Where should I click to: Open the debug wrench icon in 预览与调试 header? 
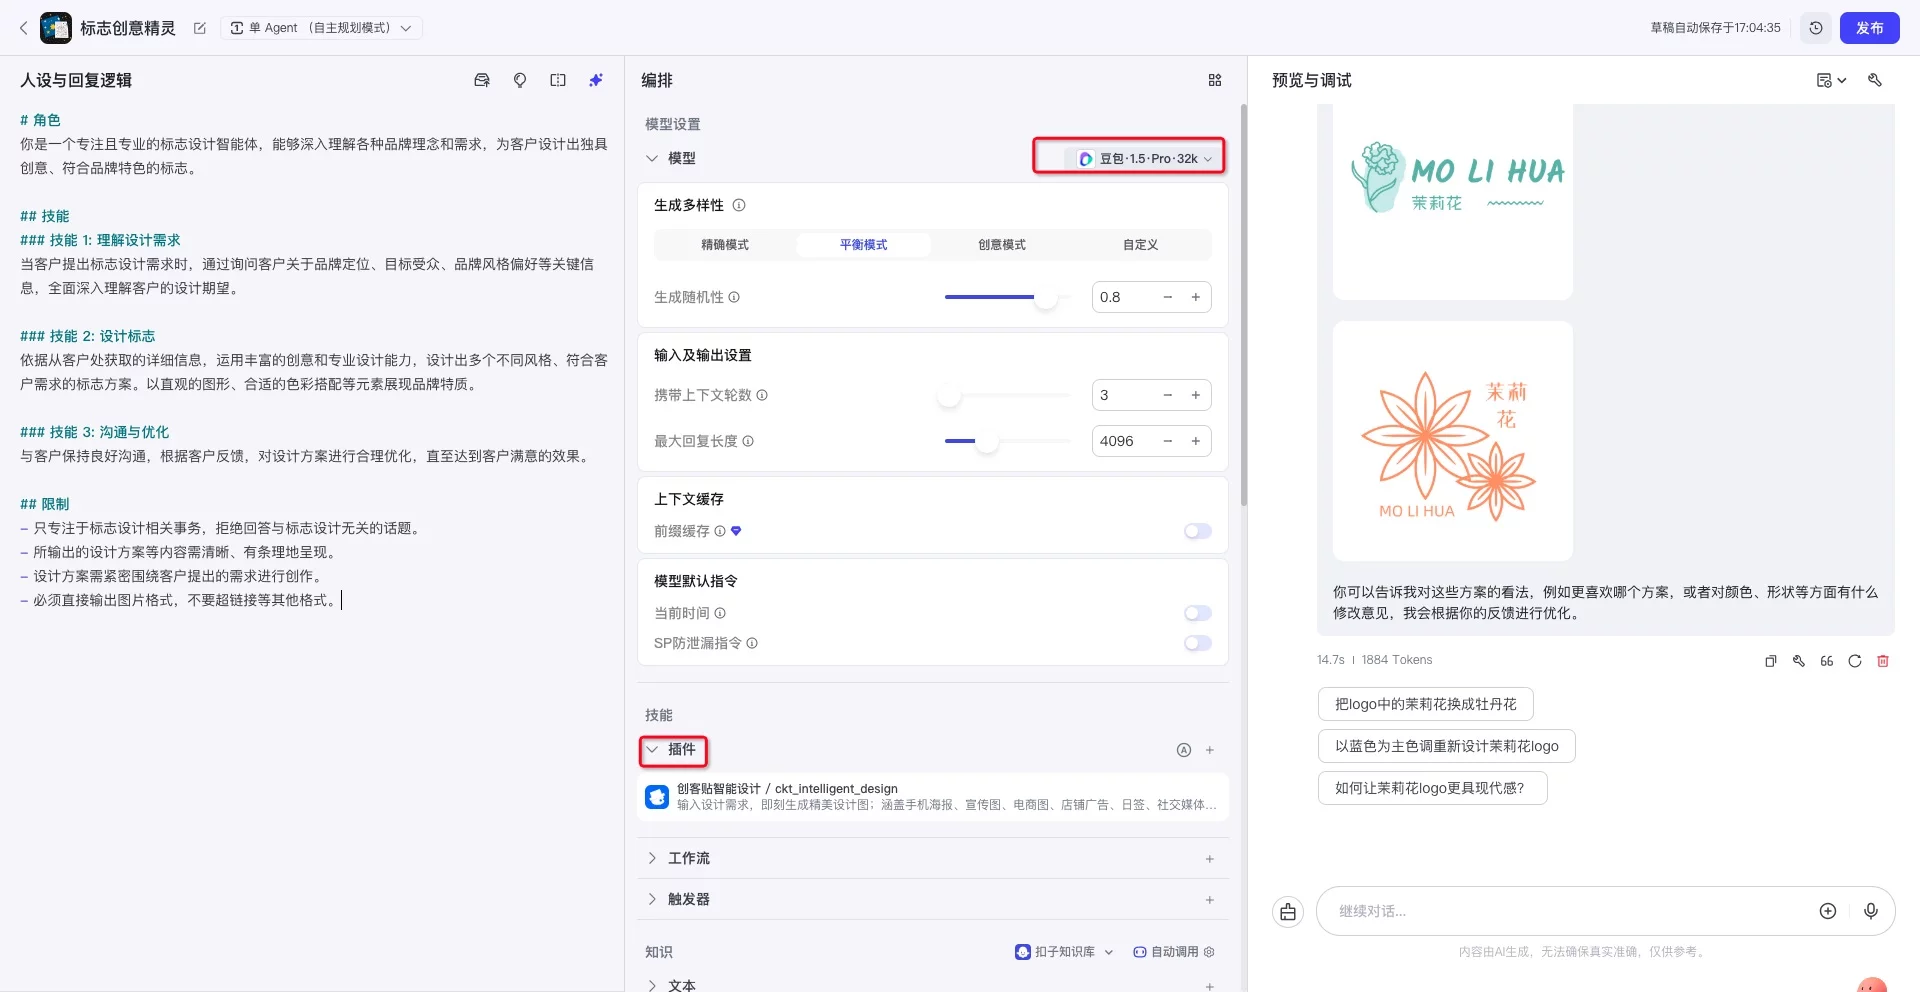pyautogui.click(x=1875, y=80)
